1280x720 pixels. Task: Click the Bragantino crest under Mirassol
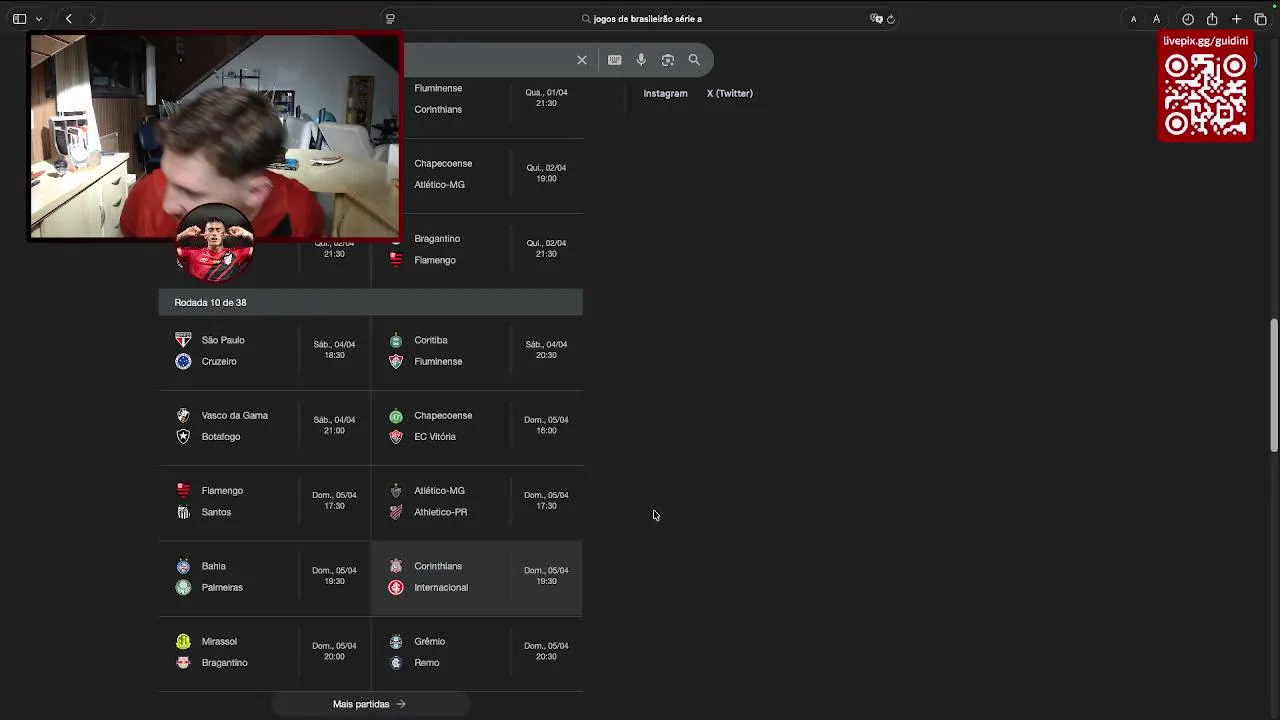(x=183, y=662)
